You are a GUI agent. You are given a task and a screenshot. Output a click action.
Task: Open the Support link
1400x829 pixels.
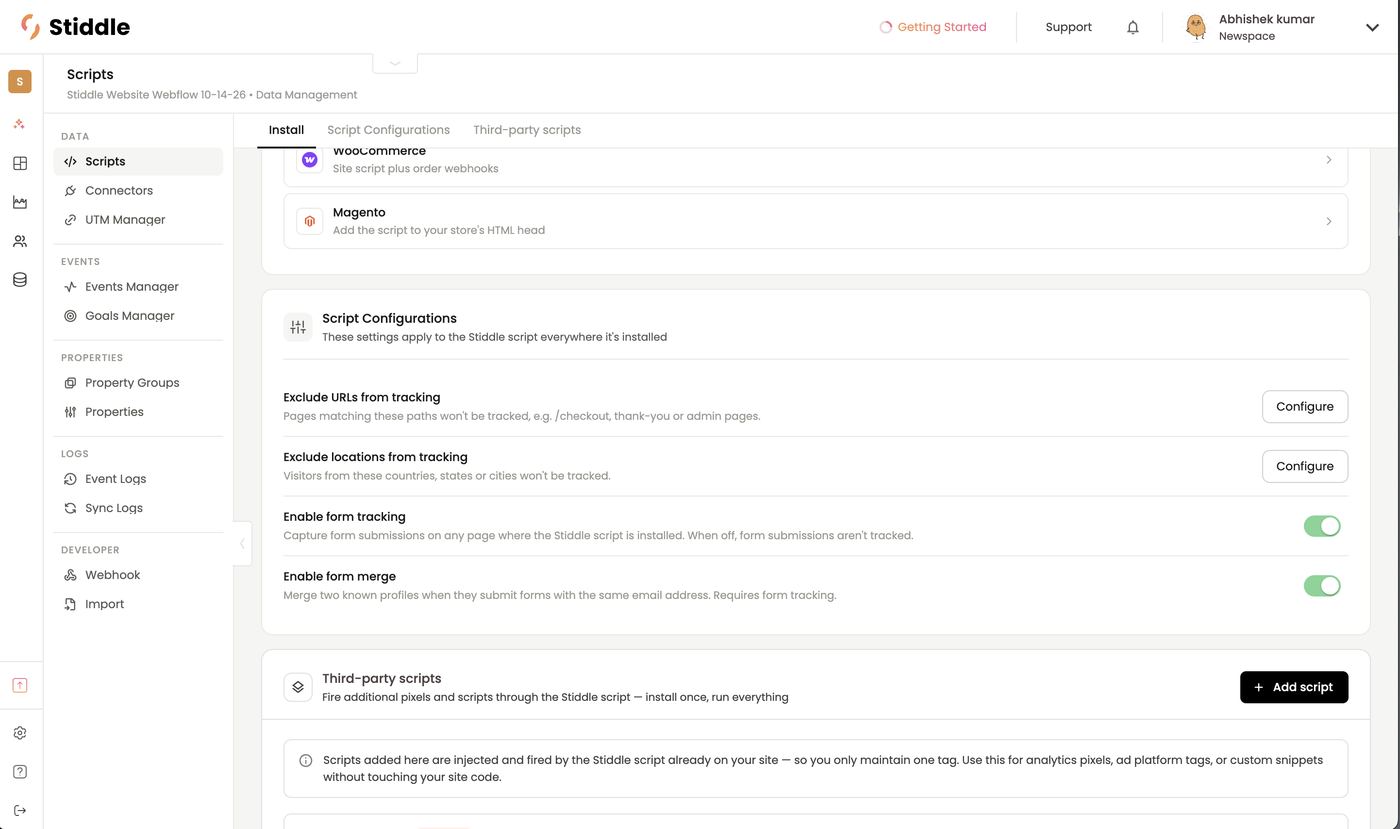coord(1069,27)
